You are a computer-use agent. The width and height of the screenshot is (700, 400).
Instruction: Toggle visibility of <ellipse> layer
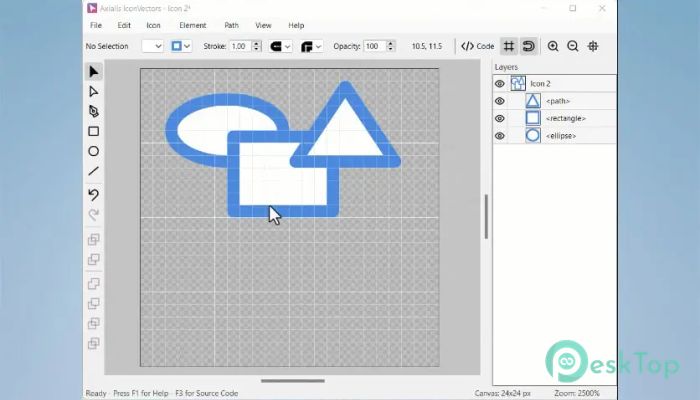click(500, 135)
